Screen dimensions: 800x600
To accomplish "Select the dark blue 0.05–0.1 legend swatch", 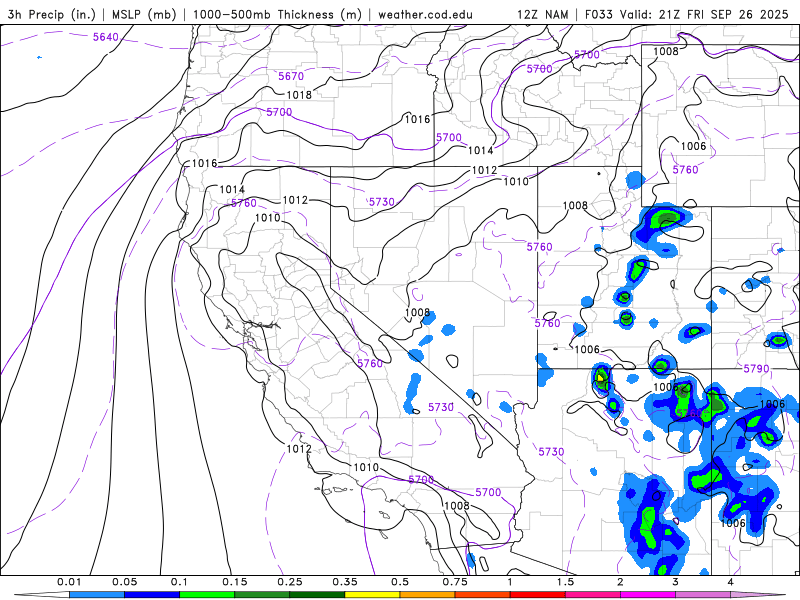I will point(152,595).
